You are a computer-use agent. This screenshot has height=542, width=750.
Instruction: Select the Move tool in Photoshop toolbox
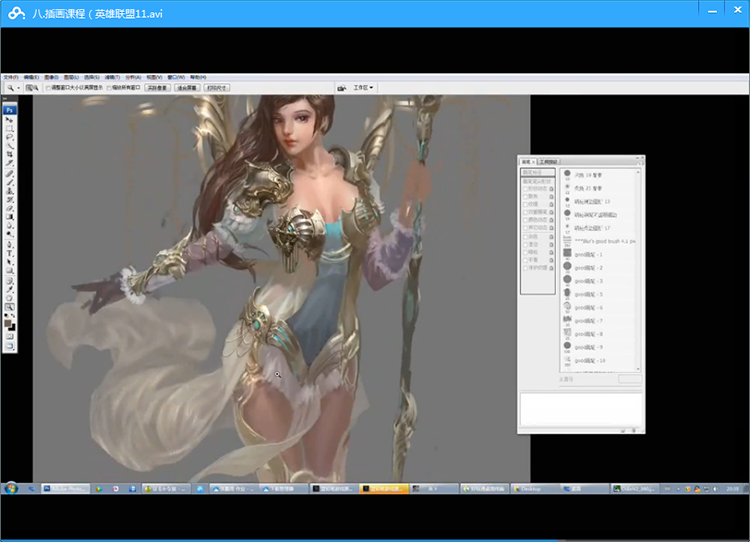10,120
